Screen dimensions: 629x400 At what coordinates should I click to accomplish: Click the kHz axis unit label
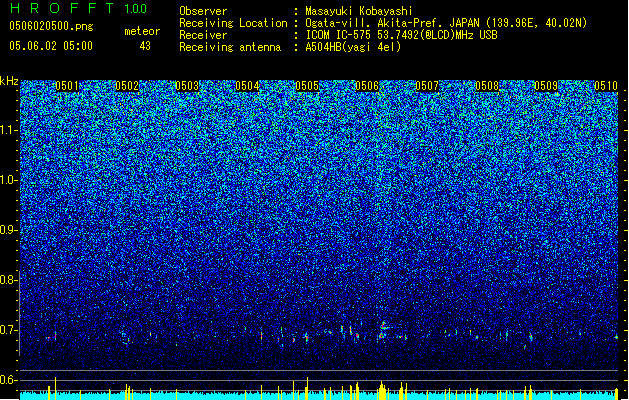pos(9,81)
